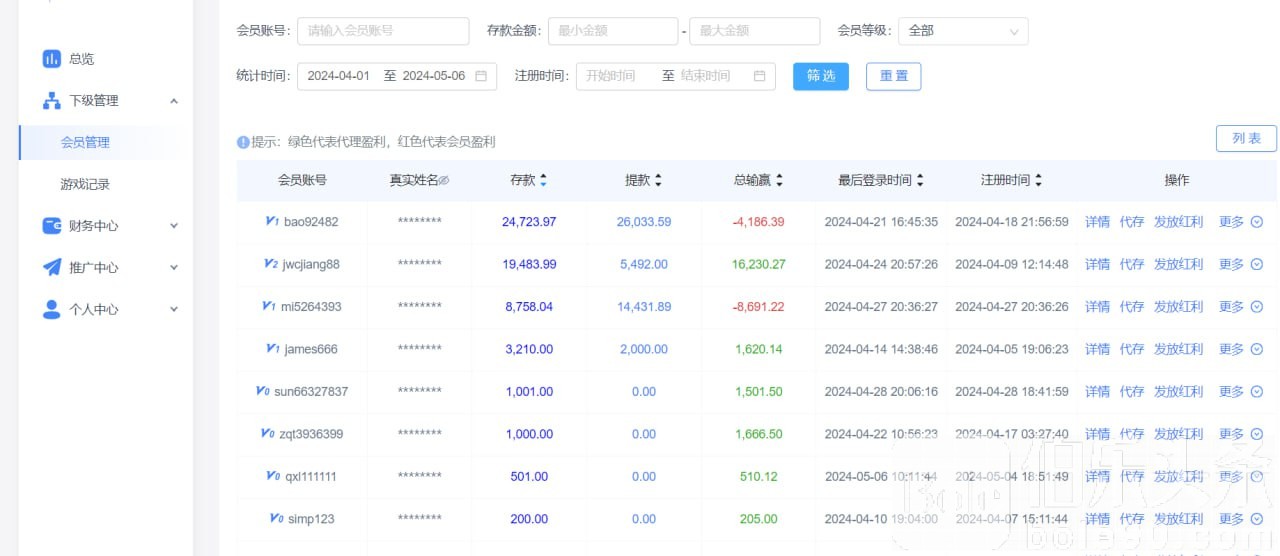Open 更多 dropdown for bao92482 row
Image resolution: width=1280 pixels, height=556 pixels.
pos(1241,222)
